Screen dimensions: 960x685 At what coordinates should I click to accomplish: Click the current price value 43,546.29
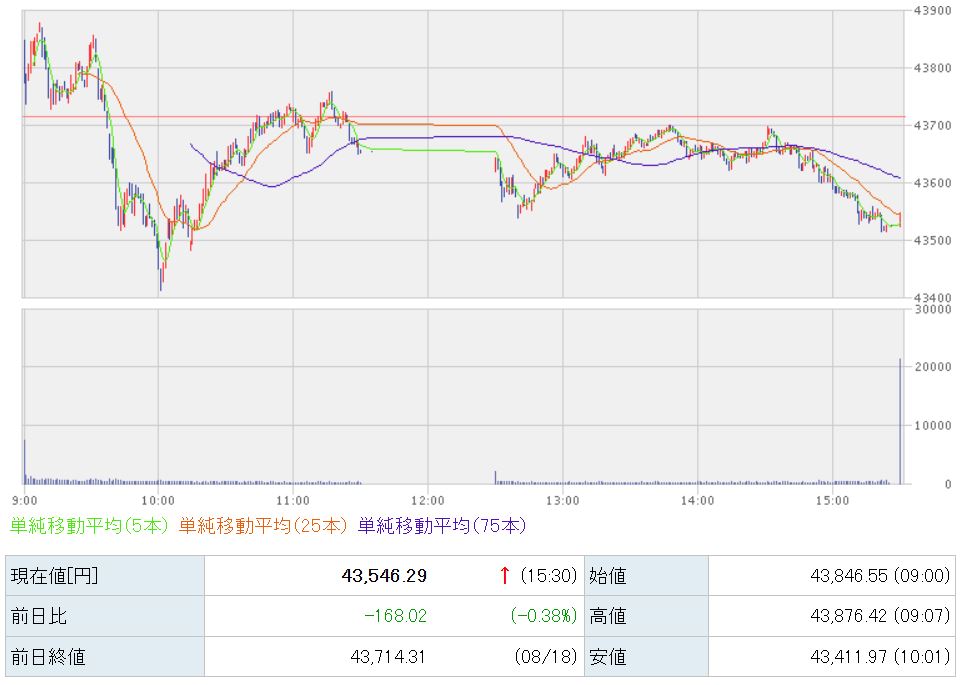[x=384, y=576]
